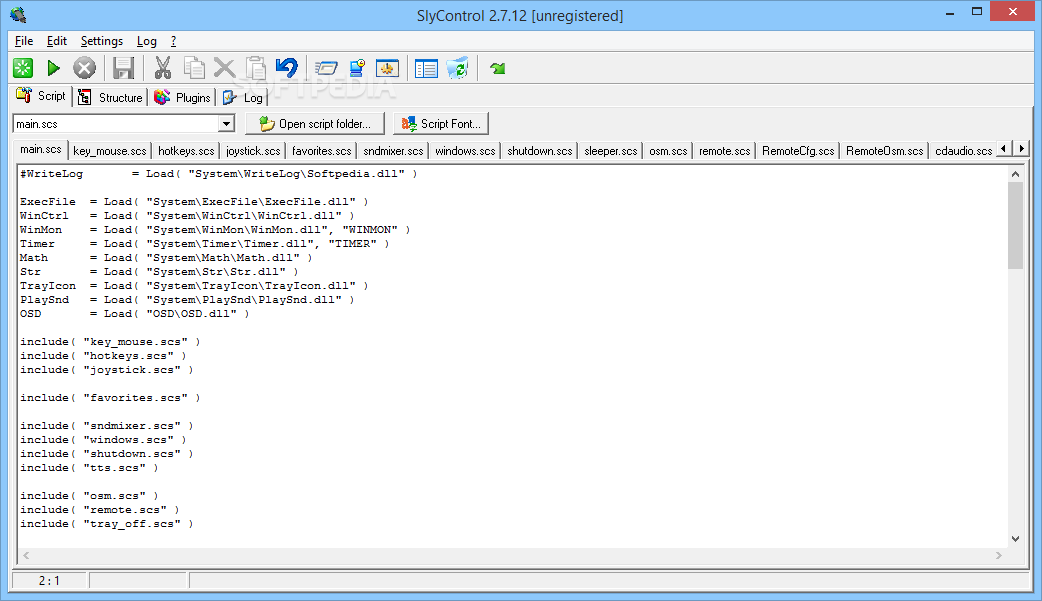Select favorites.scs file tab

[322, 151]
